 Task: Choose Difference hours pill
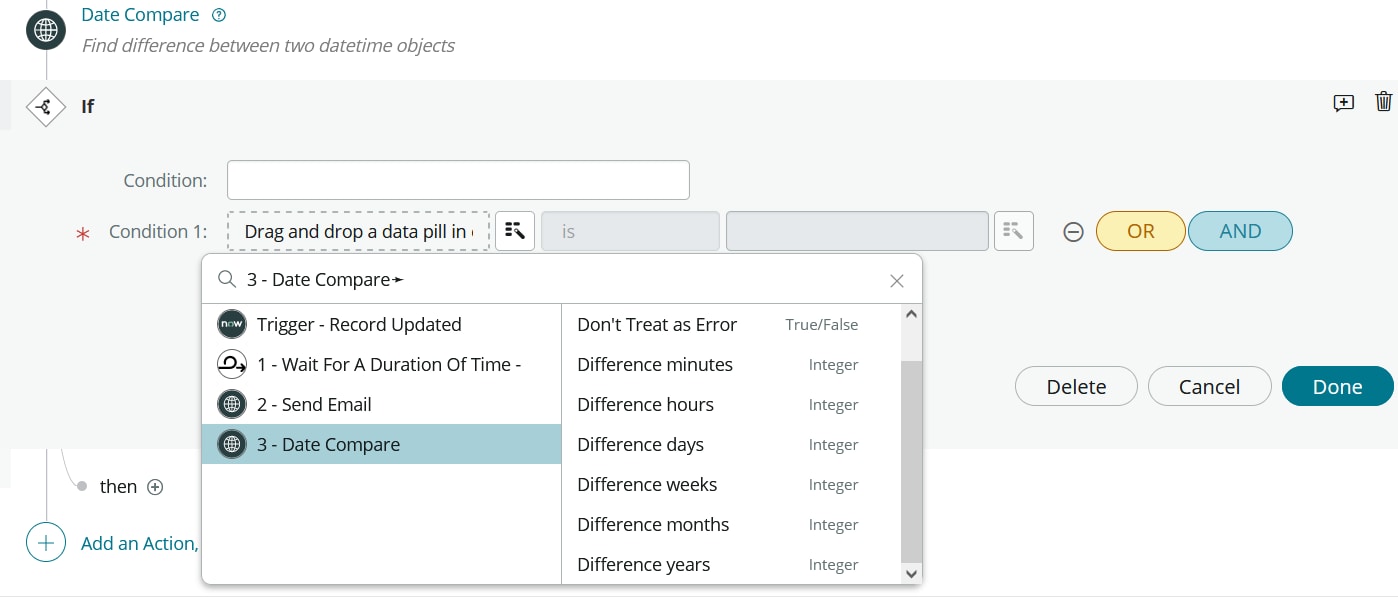pyautogui.click(x=646, y=405)
